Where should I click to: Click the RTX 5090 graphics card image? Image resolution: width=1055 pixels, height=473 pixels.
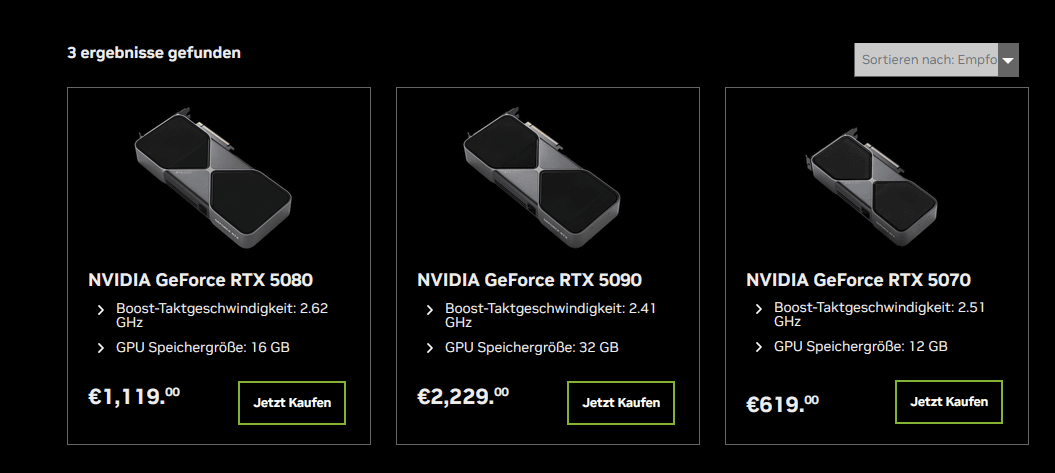pyautogui.click(x=542, y=175)
